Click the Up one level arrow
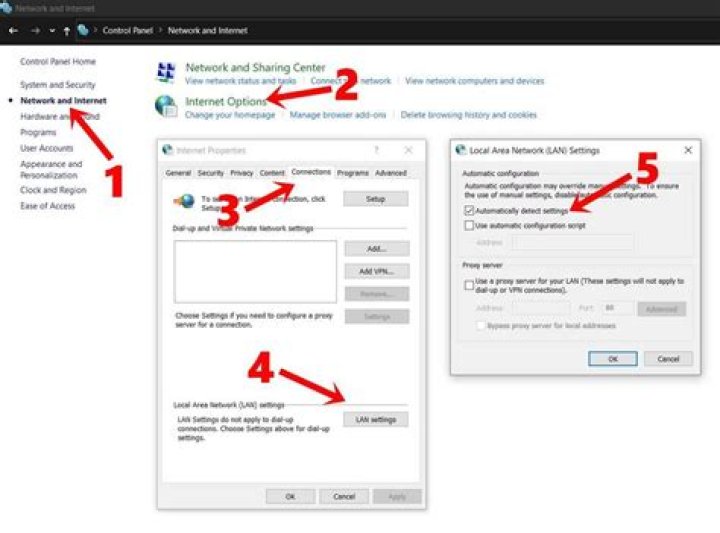Screen dimensions: 720x533 click(x=67, y=31)
